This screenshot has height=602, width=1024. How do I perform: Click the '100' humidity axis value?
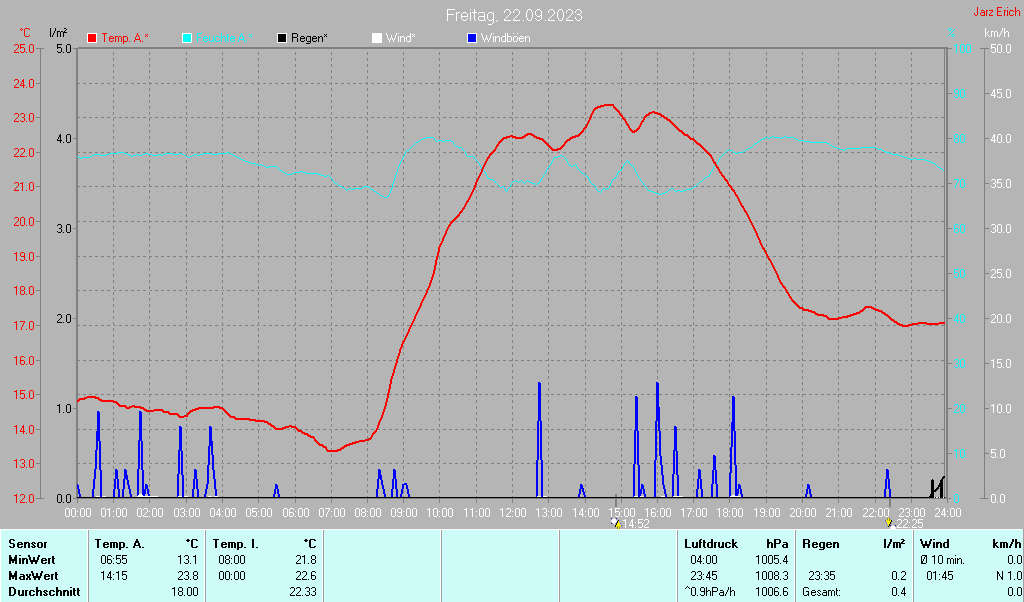click(963, 49)
